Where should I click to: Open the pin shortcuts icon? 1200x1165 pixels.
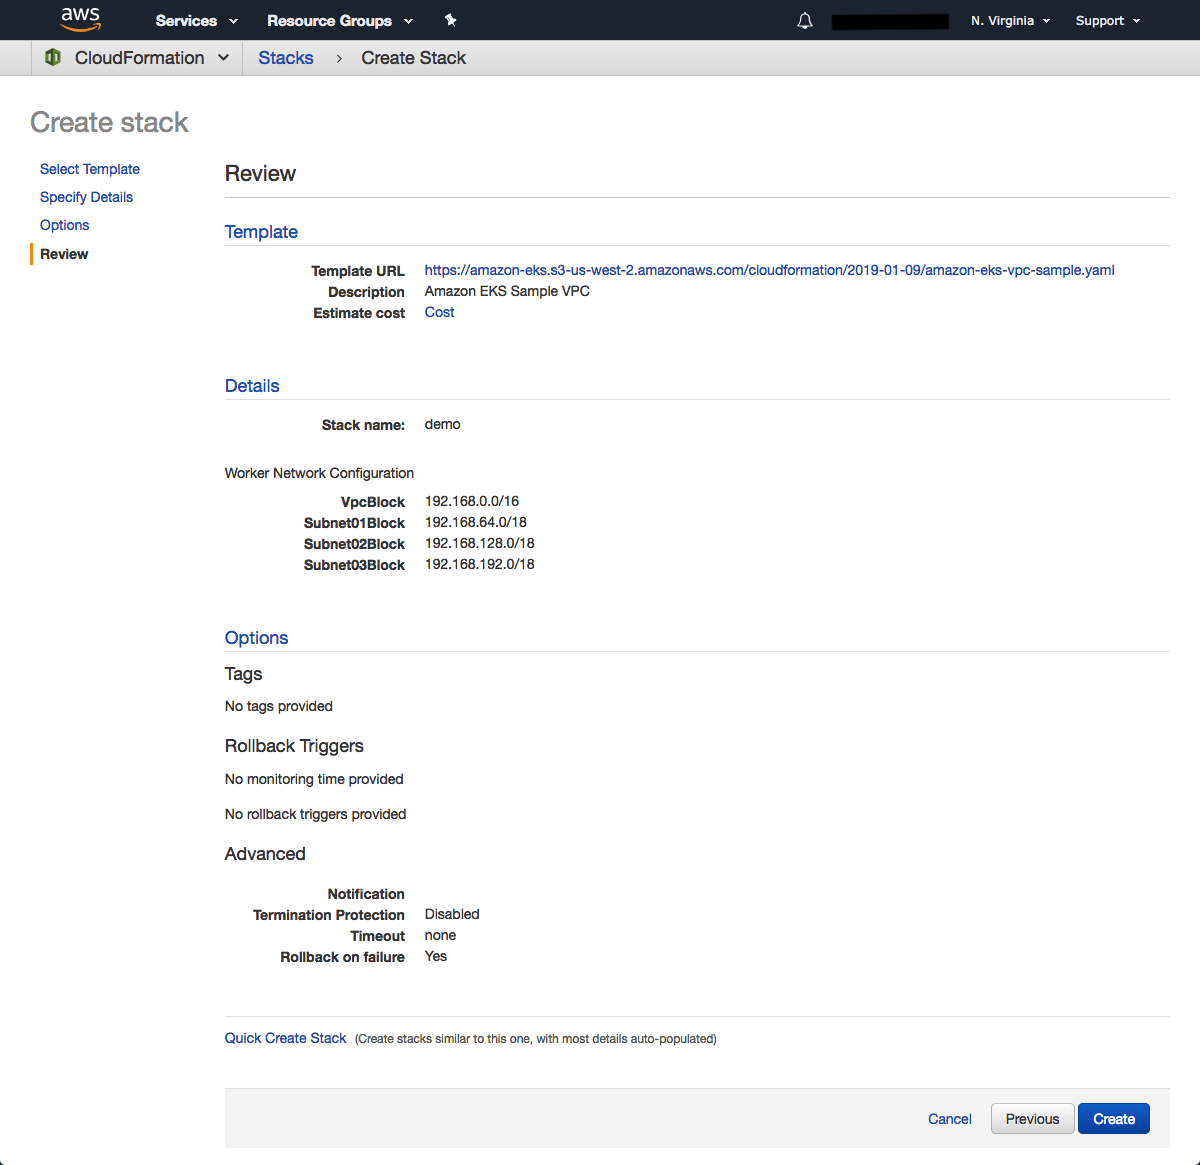click(x=450, y=20)
